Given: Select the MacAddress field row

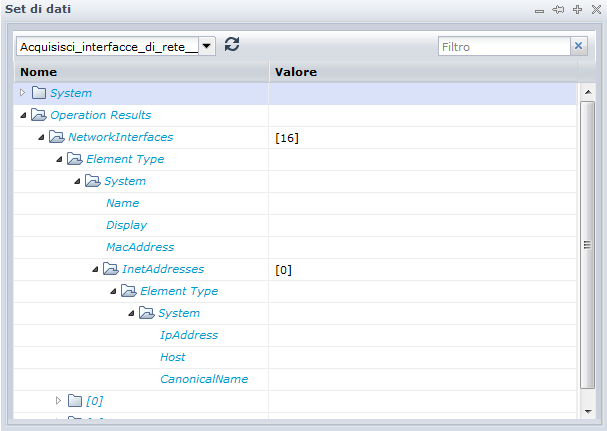Looking at the screenshot, I should click(x=295, y=247).
